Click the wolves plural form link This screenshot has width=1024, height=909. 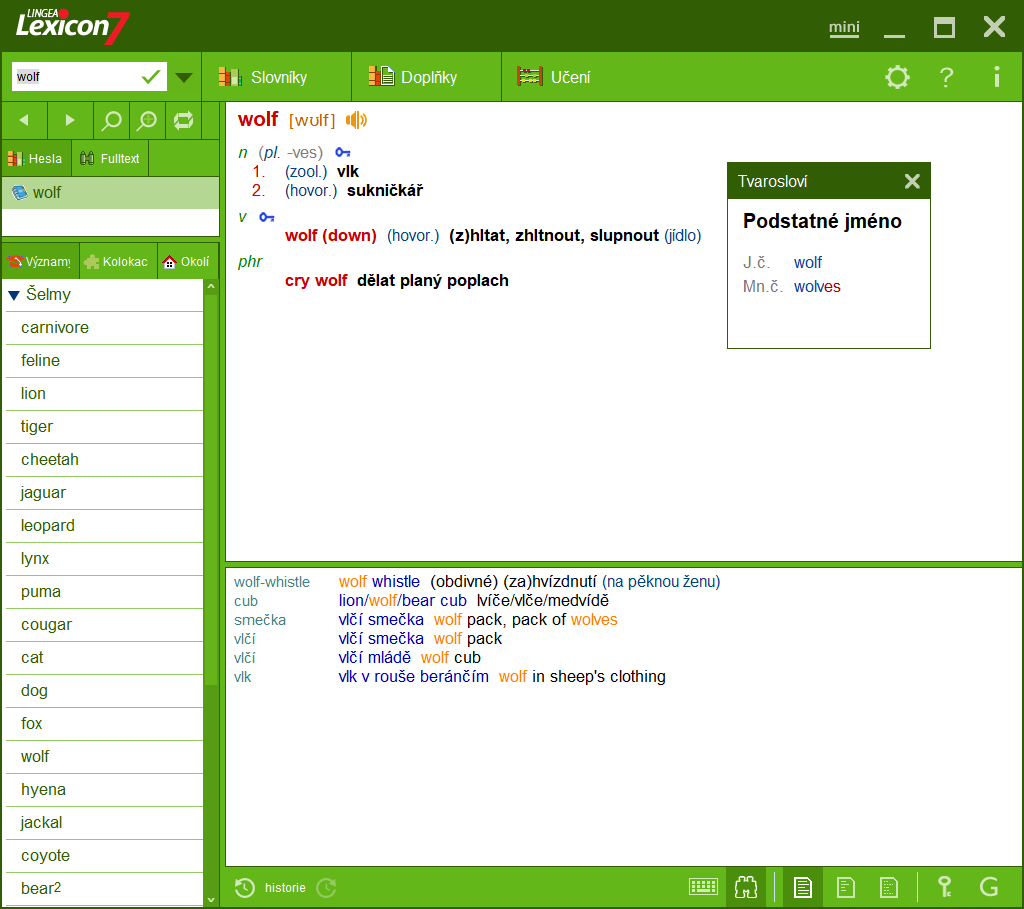(x=817, y=287)
